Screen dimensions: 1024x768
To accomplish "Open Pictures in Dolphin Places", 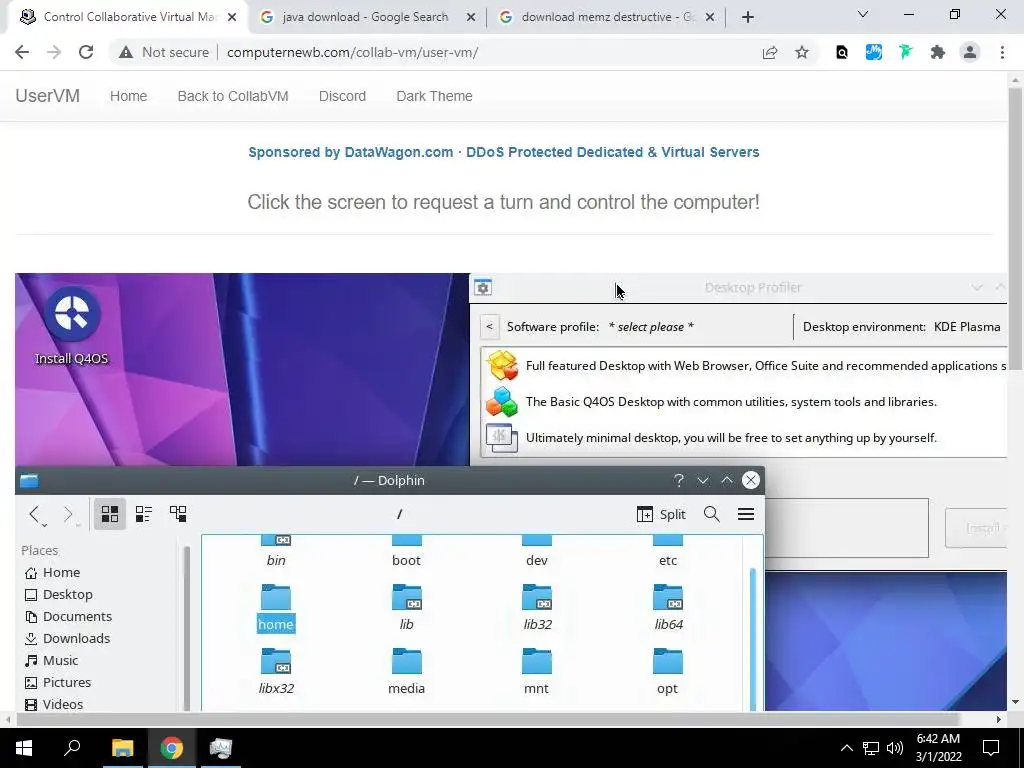I will pyautogui.click(x=57, y=682).
